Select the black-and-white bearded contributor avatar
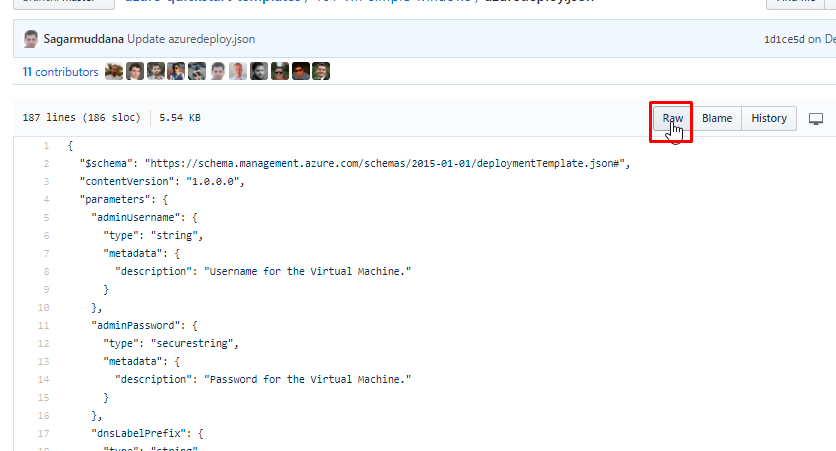 259,71
